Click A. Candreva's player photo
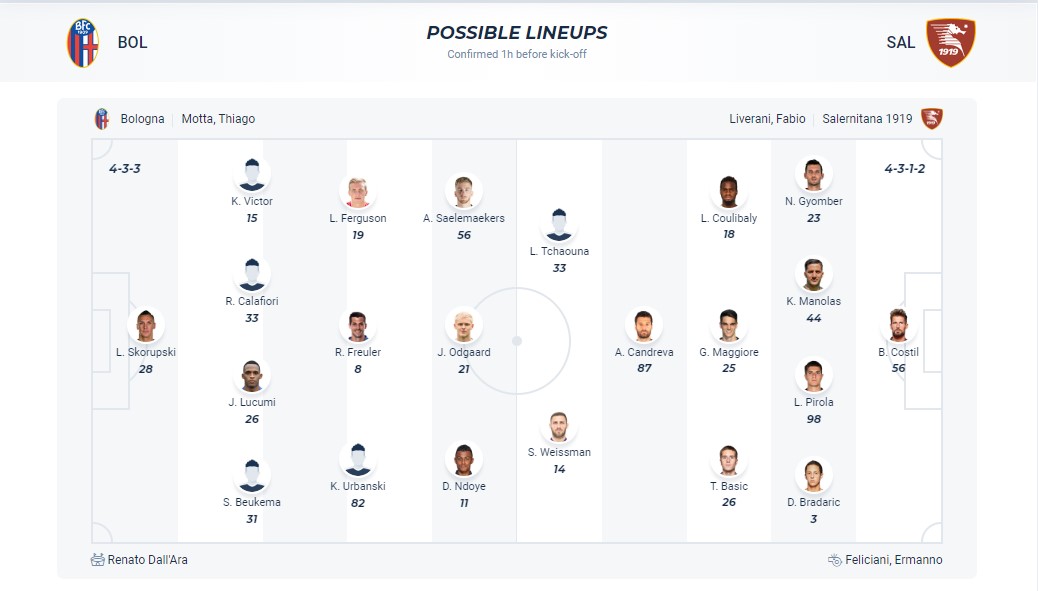Image resolution: width=1038 pixels, height=591 pixels. pos(644,326)
